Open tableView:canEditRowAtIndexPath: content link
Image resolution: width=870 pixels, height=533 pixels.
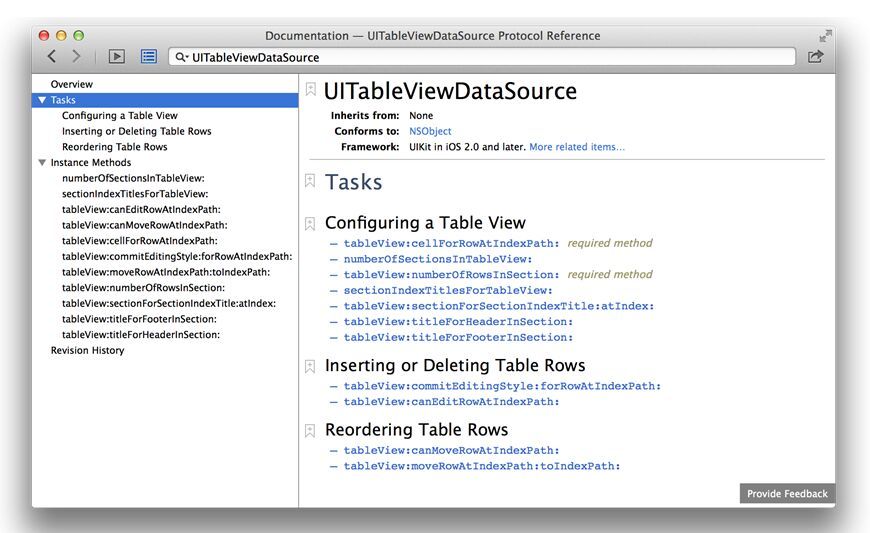(452, 402)
